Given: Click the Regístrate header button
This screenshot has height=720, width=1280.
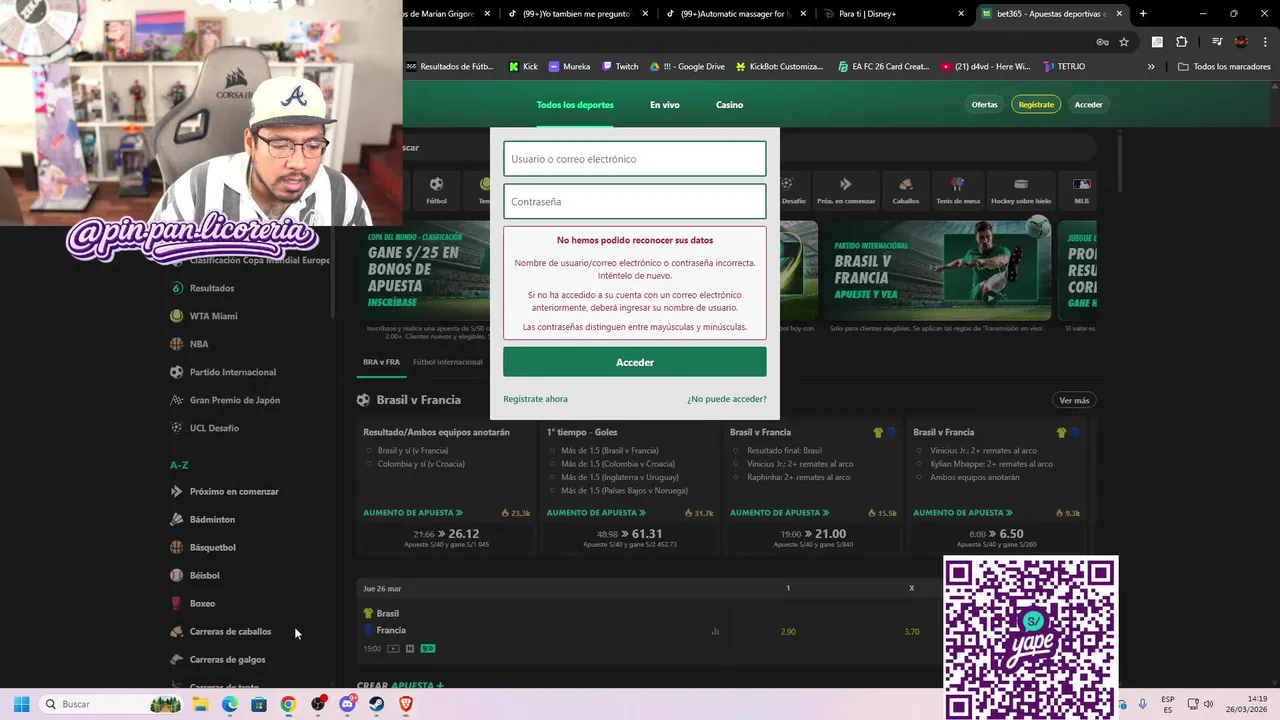Looking at the screenshot, I should pos(1036,105).
